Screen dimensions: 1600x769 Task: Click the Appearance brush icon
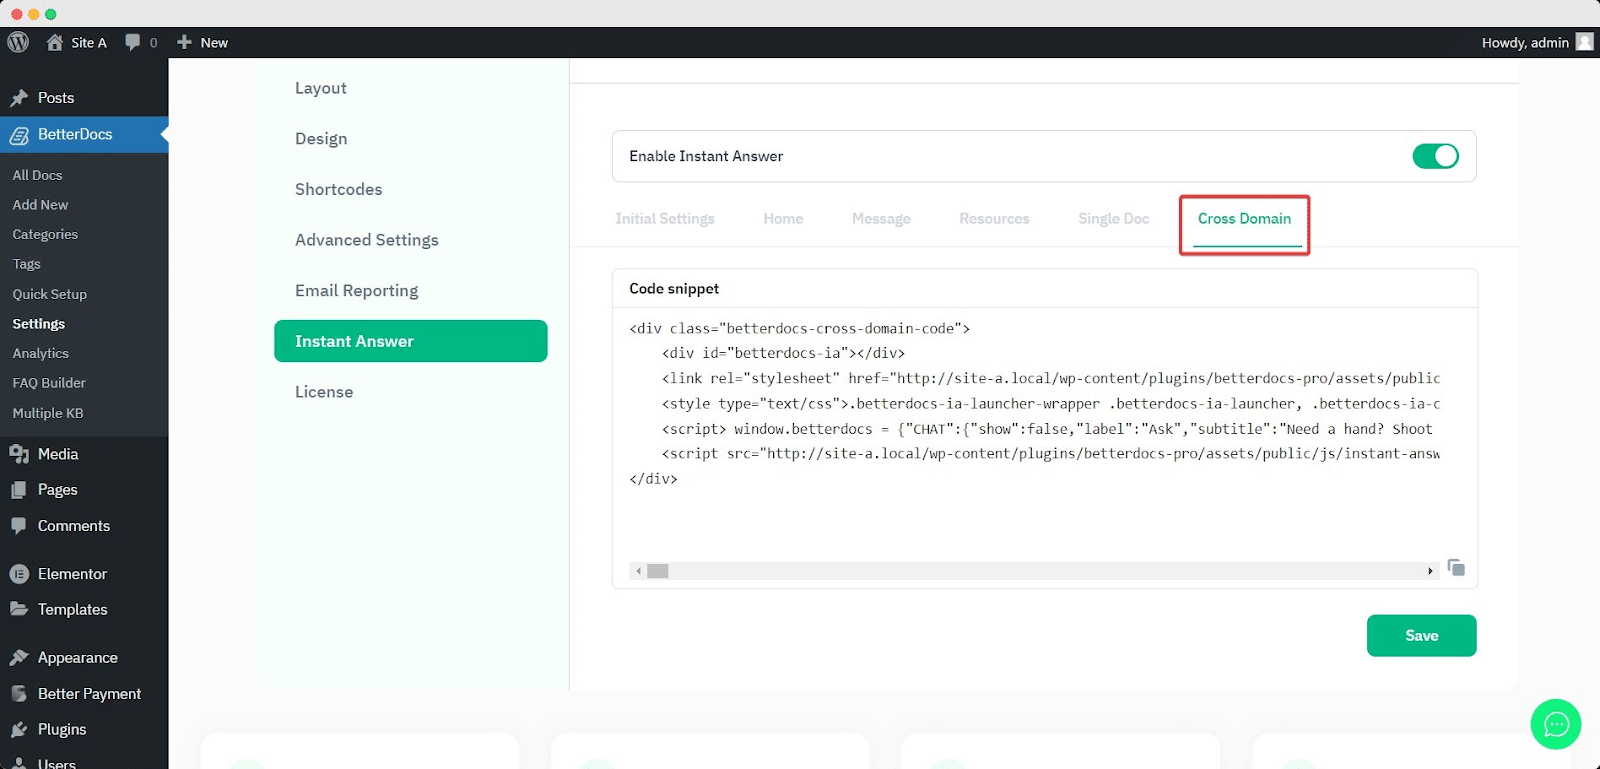[19, 658]
